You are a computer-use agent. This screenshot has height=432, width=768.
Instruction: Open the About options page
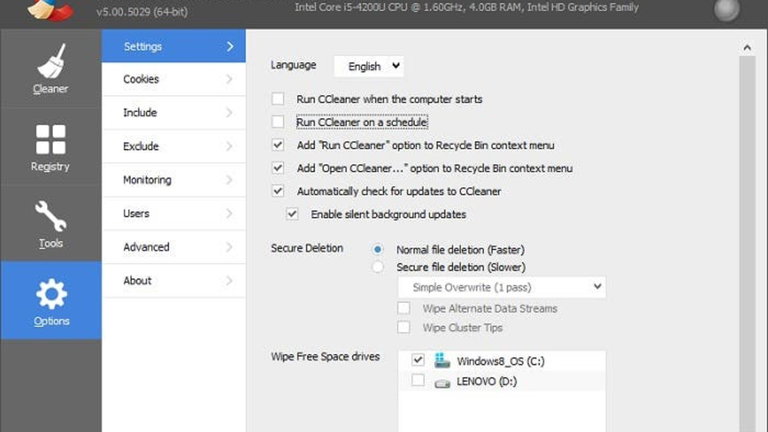173,281
